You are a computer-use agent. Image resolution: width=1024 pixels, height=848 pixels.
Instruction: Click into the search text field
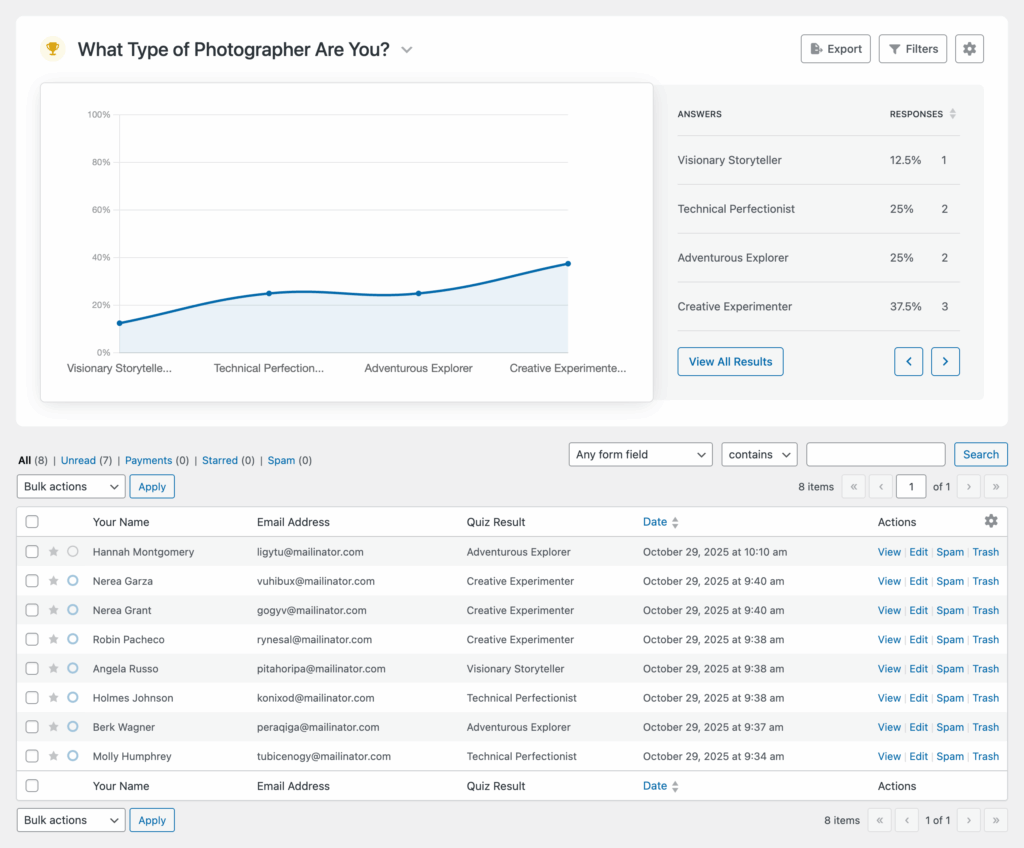click(875, 454)
